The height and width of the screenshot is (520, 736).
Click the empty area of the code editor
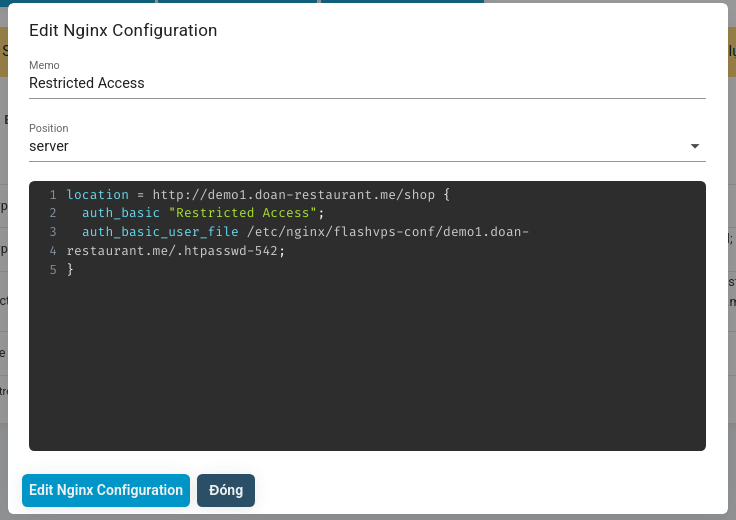tap(366, 370)
